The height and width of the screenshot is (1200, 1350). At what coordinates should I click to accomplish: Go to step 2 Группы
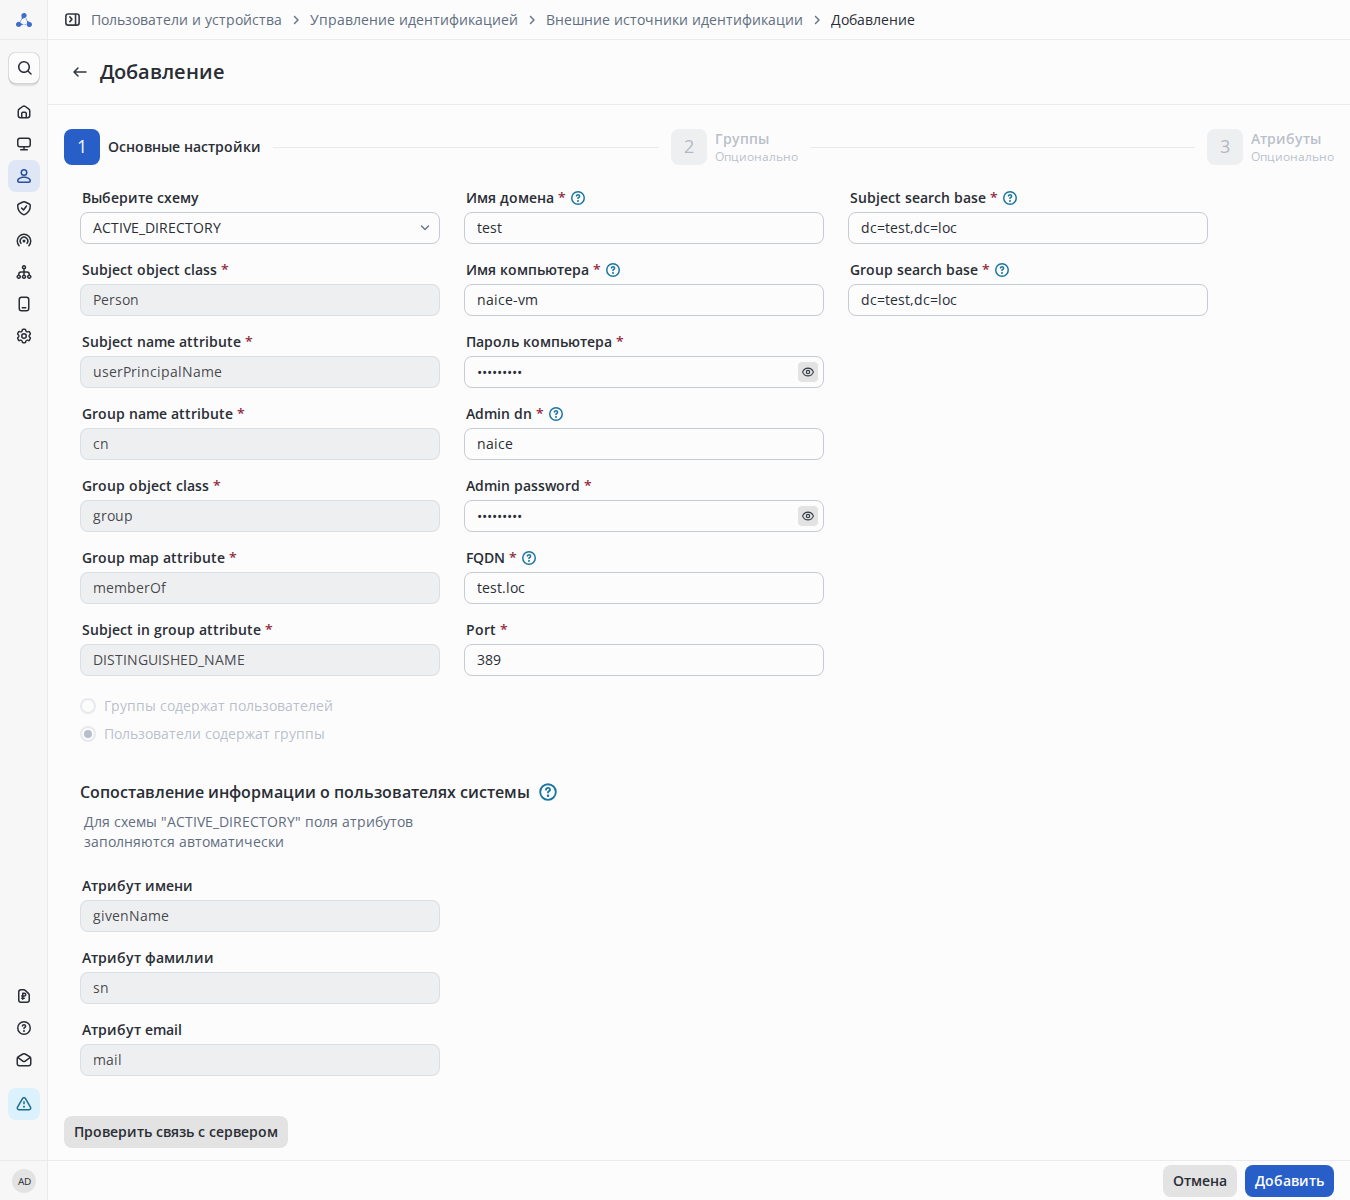689,147
